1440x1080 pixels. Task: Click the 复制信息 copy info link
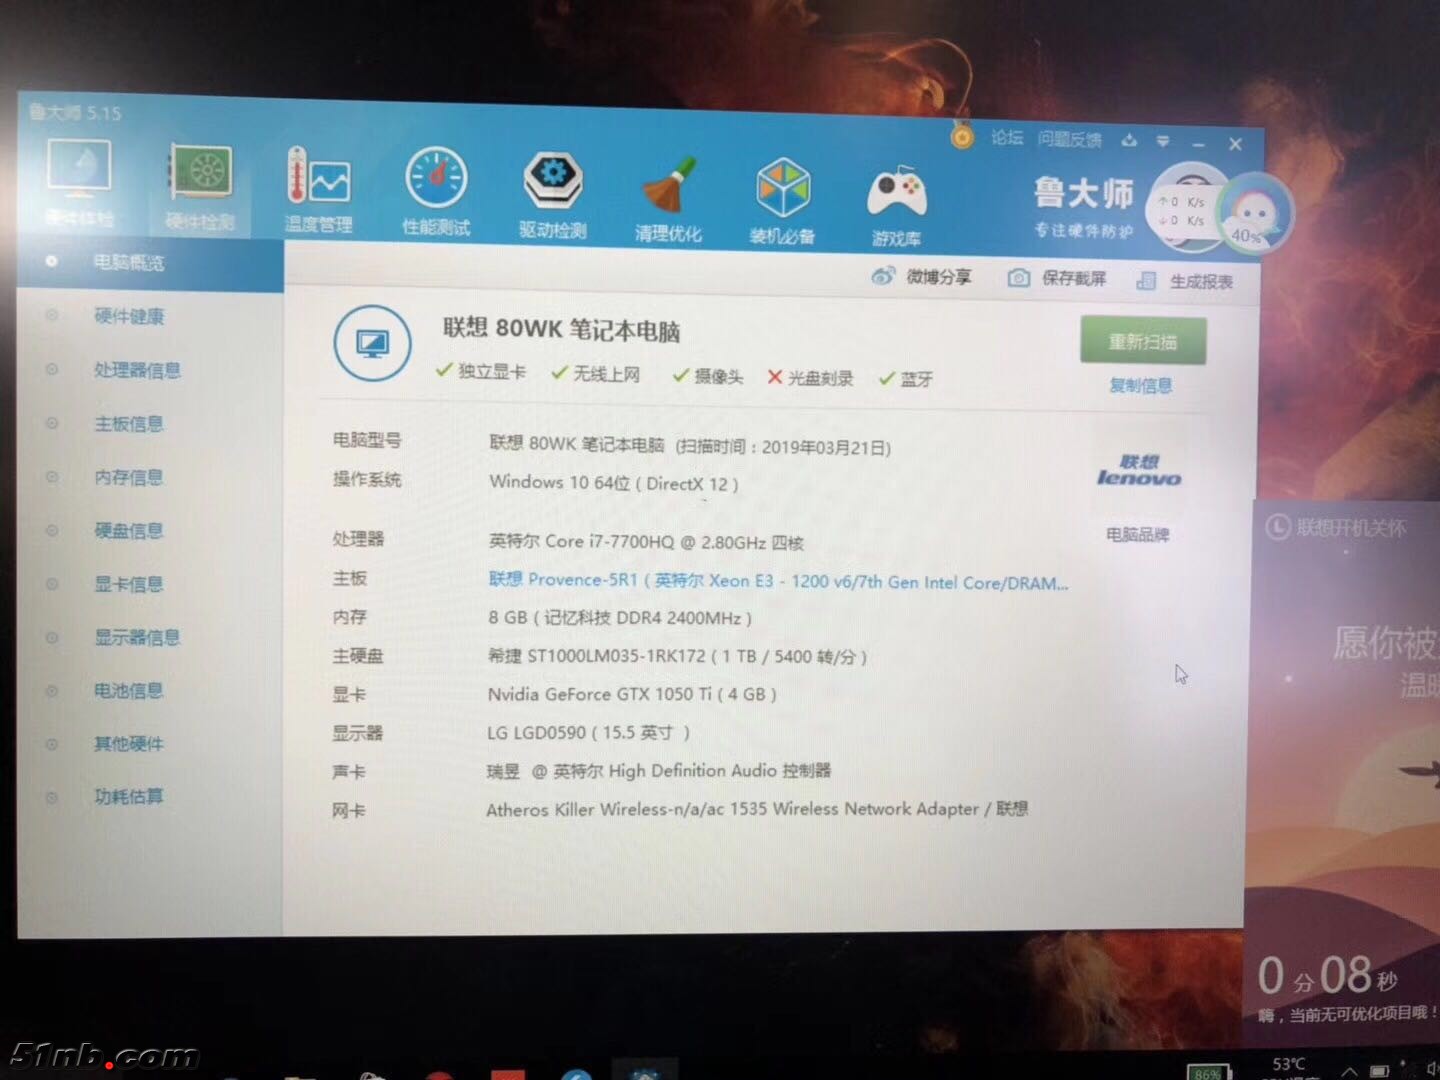(1140, 385)
